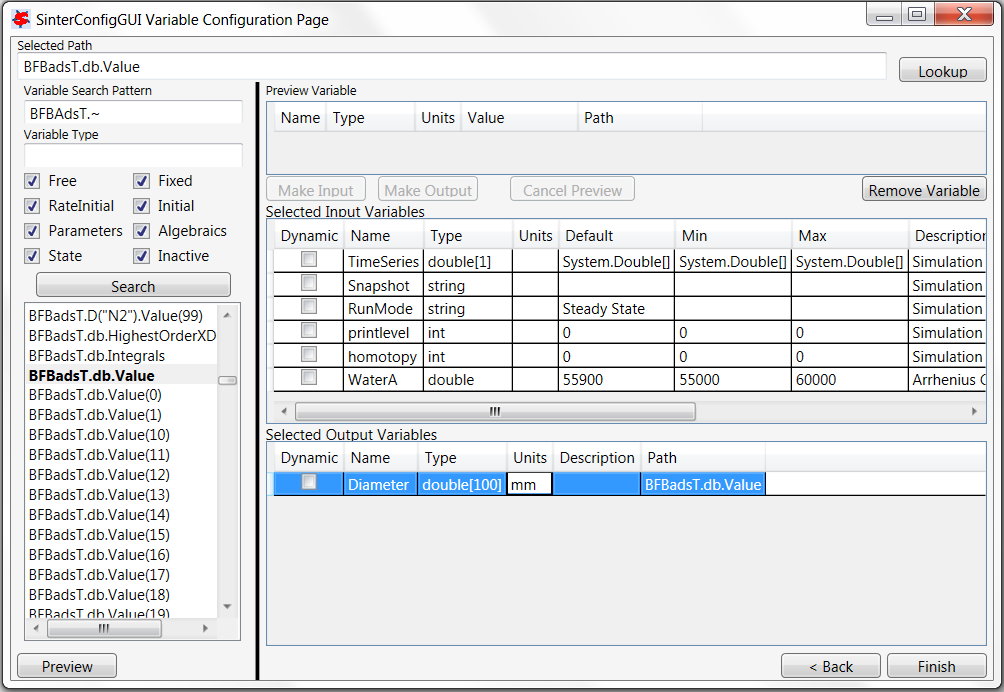Viewport: 1004px width, 692px height.
Task: Toggle Dynamic checkbox for WaterA row
Action: point(309,378)
